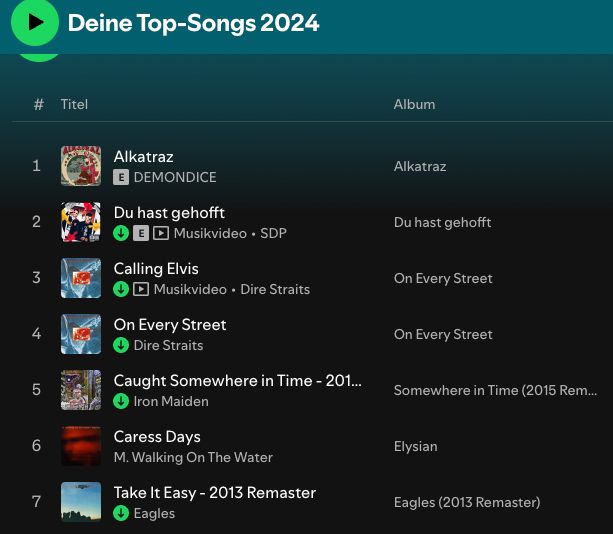Click track number 3
613x534 pixels.
[36, 278]
